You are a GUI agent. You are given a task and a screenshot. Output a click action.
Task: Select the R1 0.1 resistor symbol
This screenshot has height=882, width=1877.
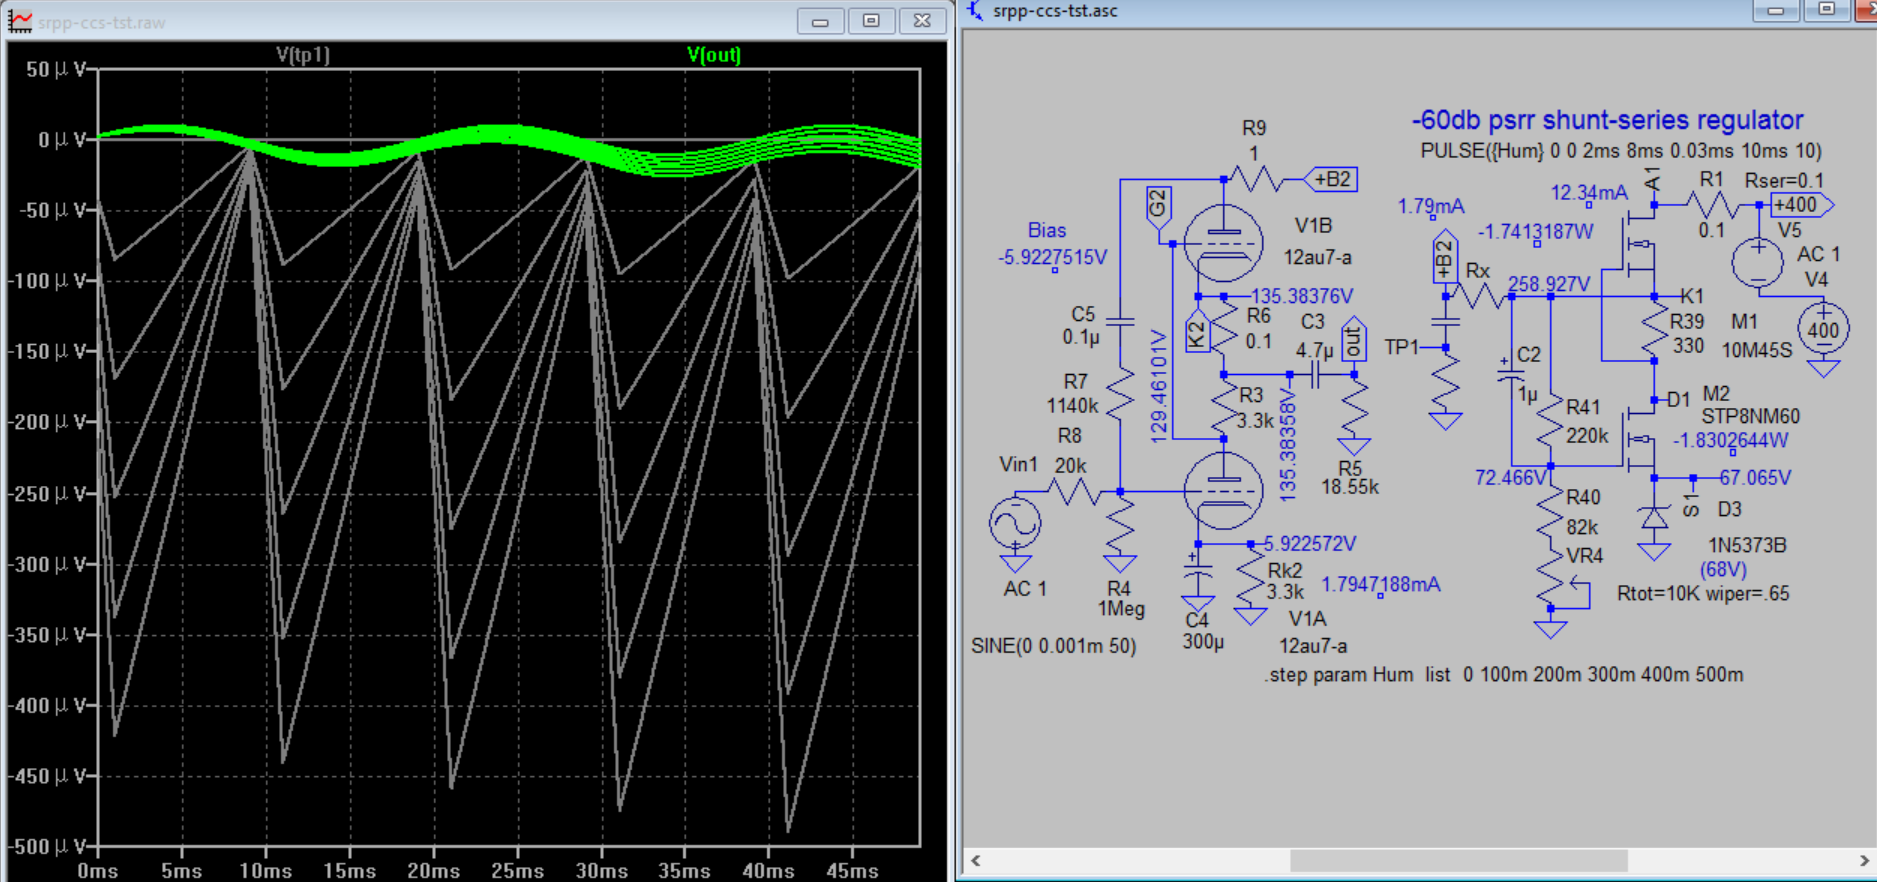coord(1711,206)
